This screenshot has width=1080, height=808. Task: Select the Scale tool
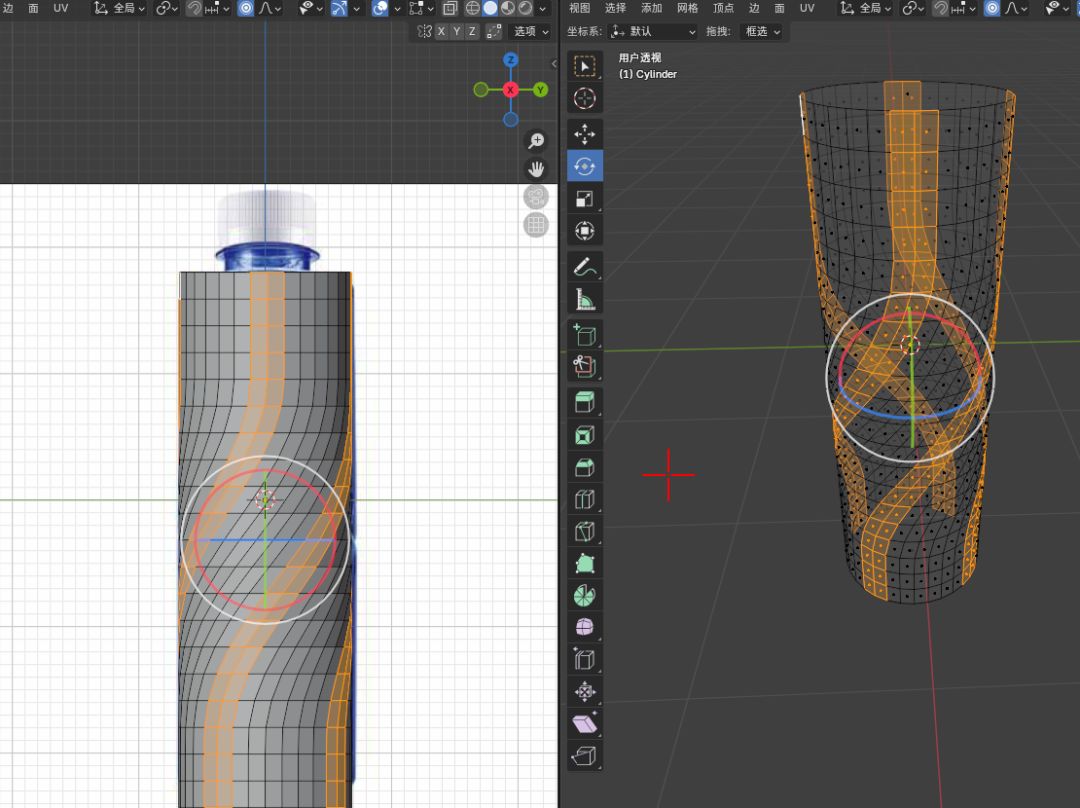click(x=585, y=198)
